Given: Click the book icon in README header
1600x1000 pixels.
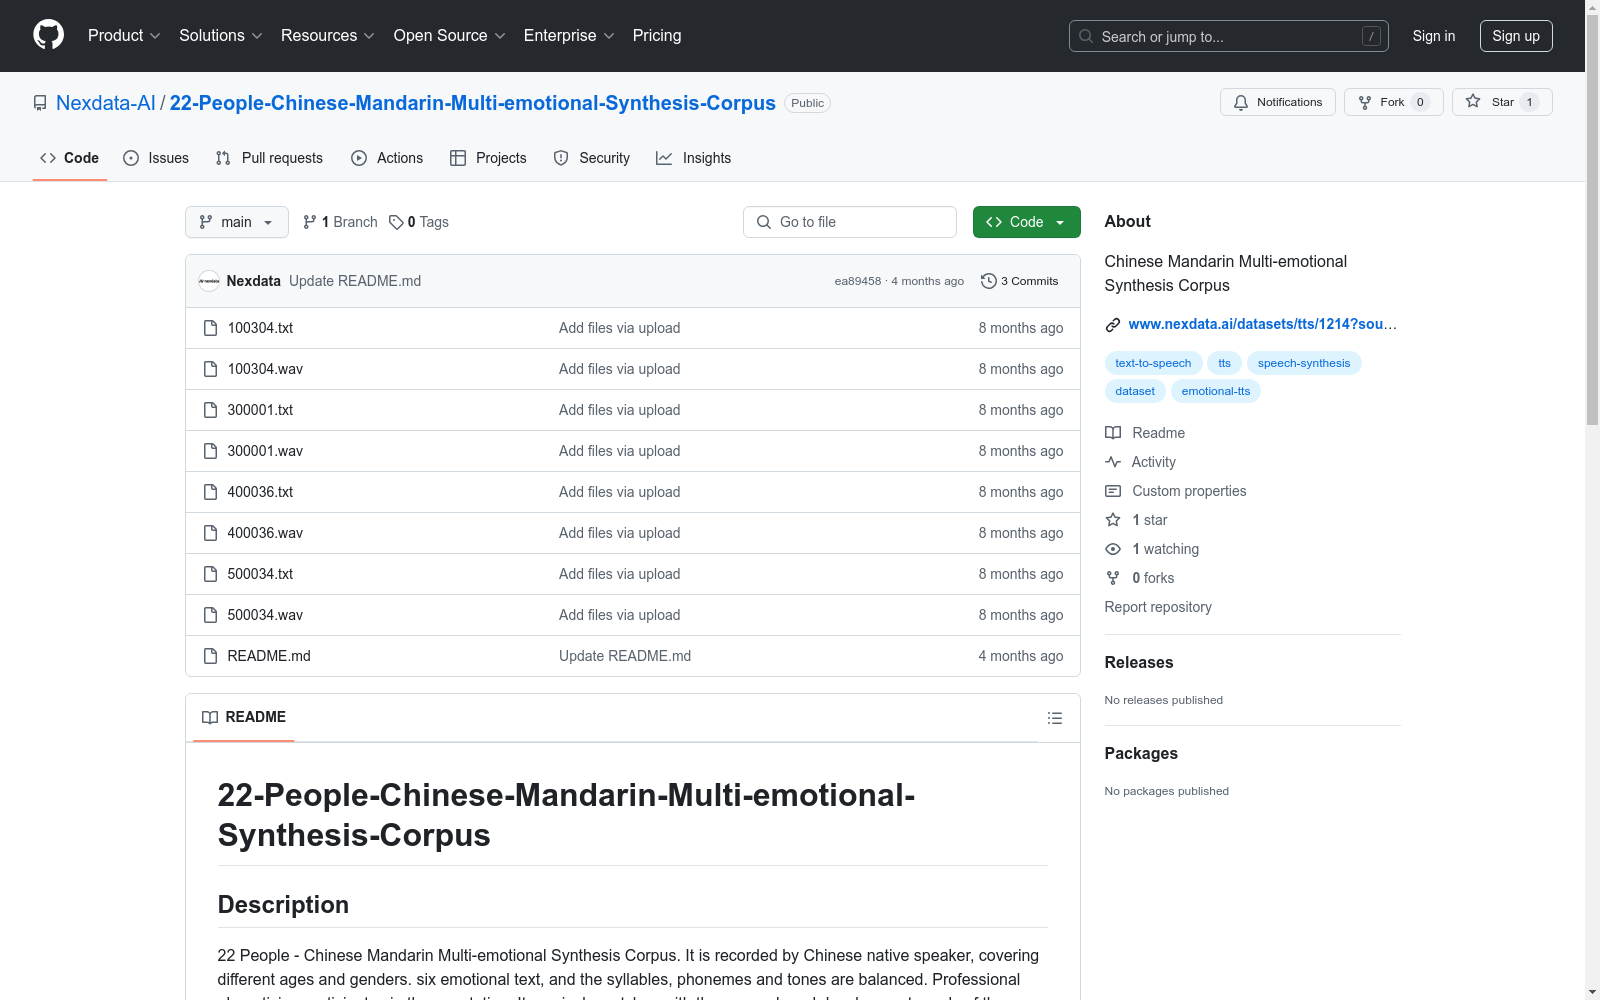Looking at the screenshot, I should [x=210, y=717].
